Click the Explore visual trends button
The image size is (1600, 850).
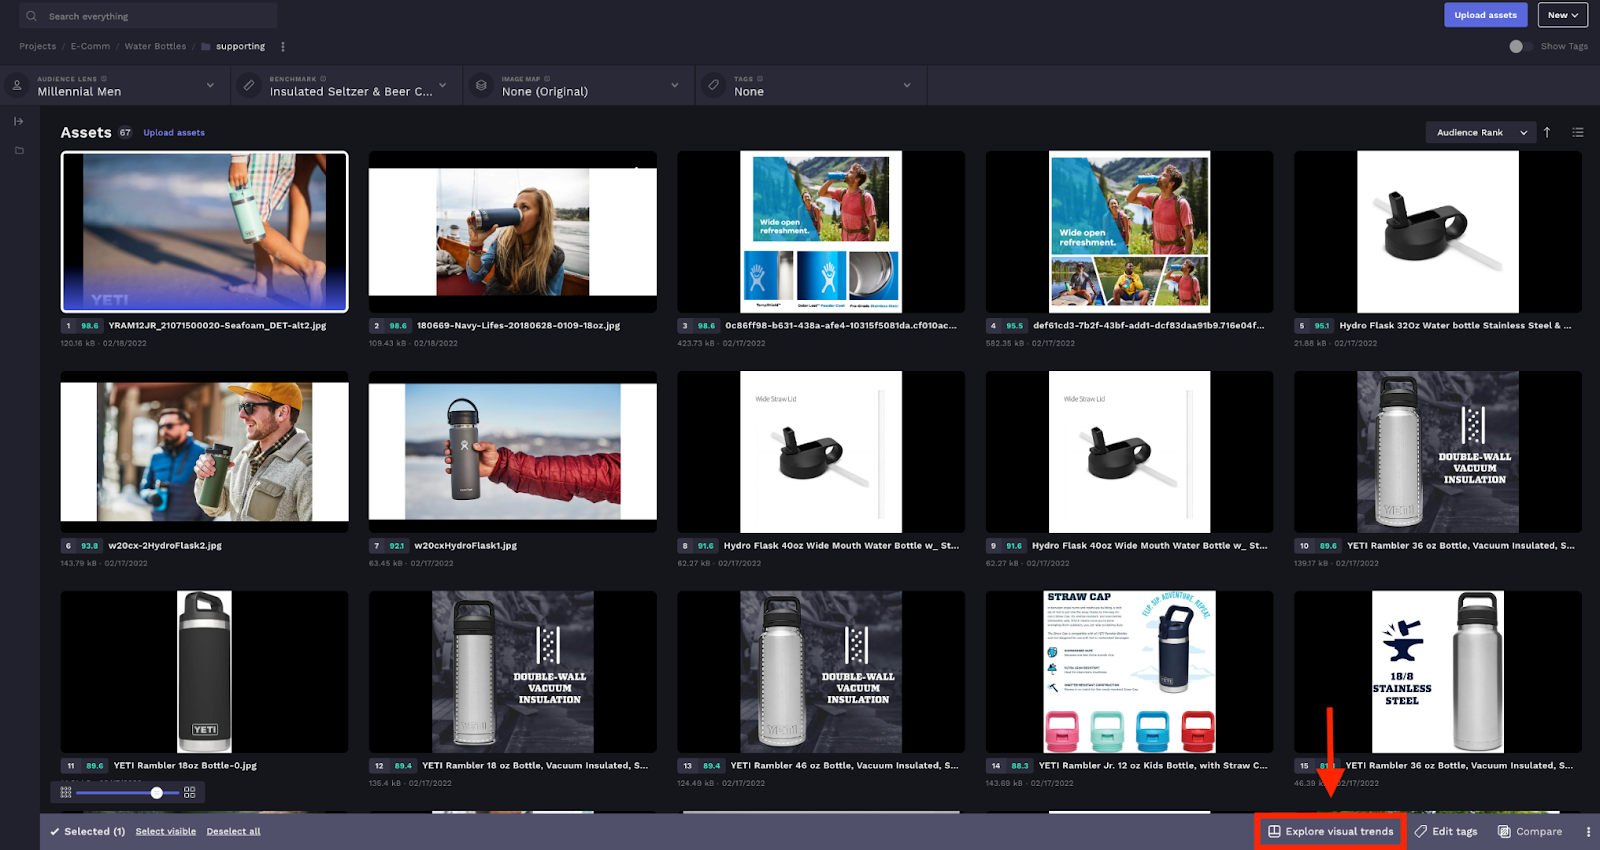(x=1330, y=831)
